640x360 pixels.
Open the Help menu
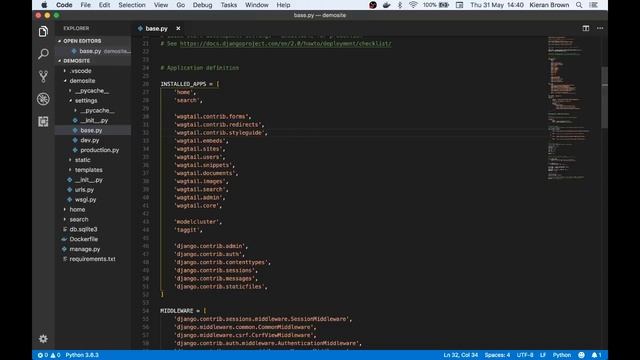(283, 5)
